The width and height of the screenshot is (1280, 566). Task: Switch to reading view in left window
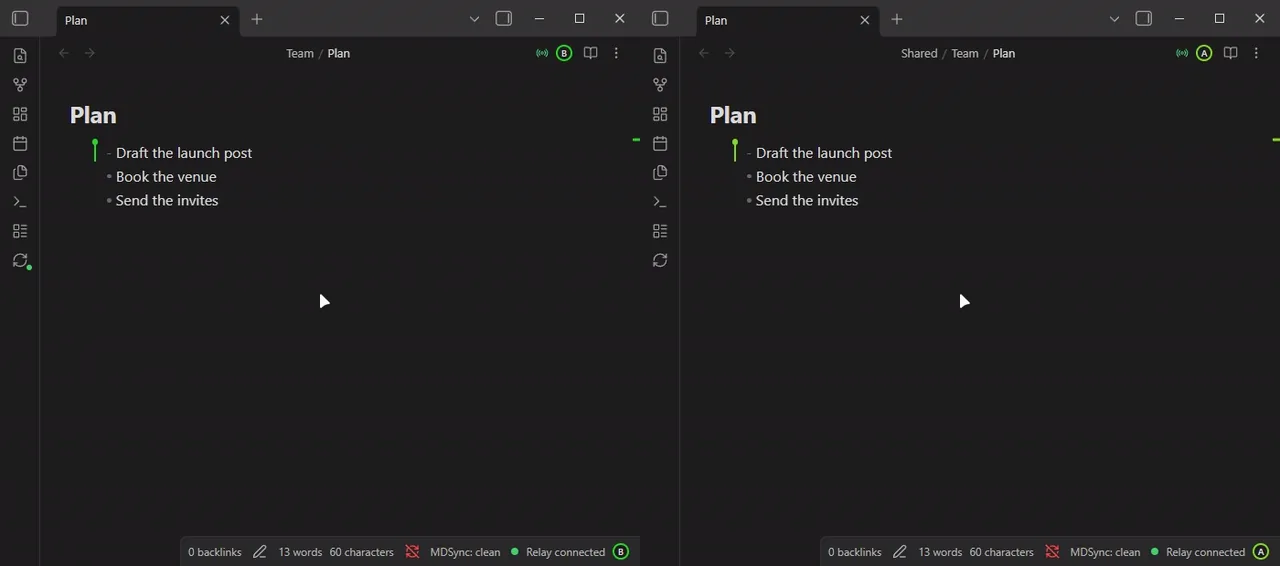point(591,53)
